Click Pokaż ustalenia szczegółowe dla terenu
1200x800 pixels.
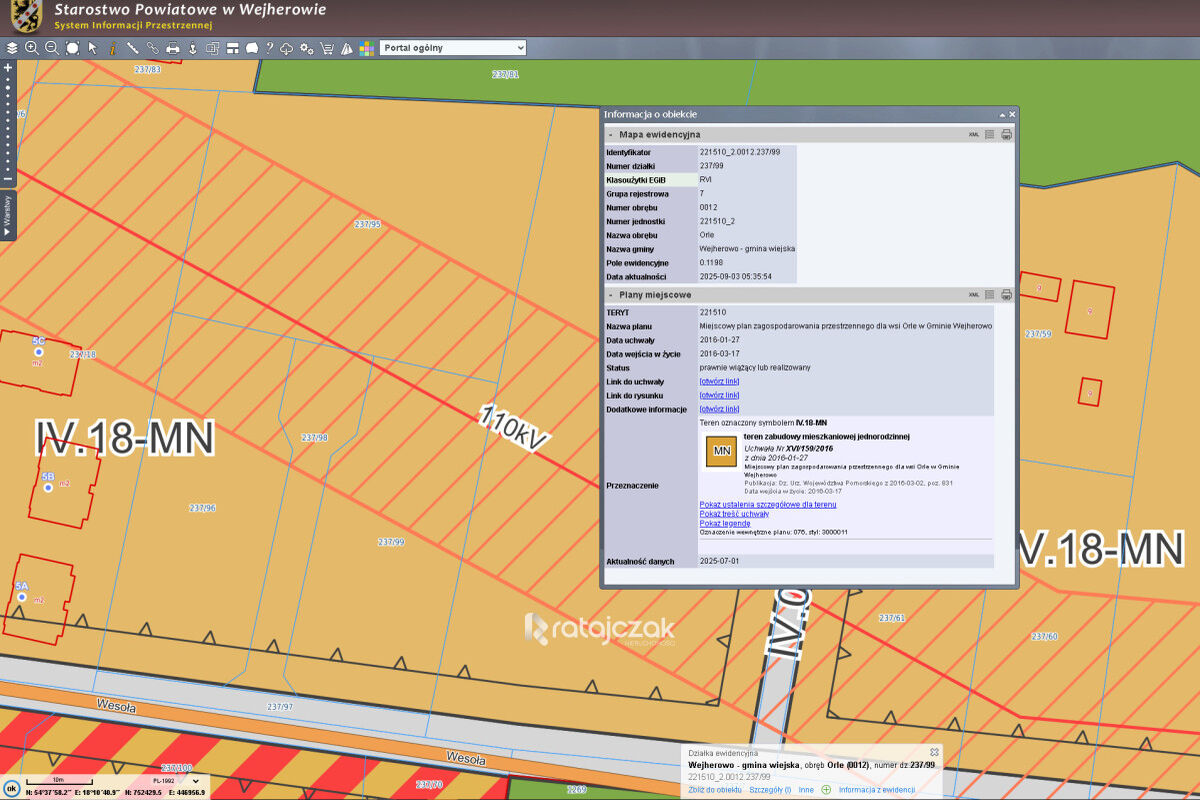767,504
